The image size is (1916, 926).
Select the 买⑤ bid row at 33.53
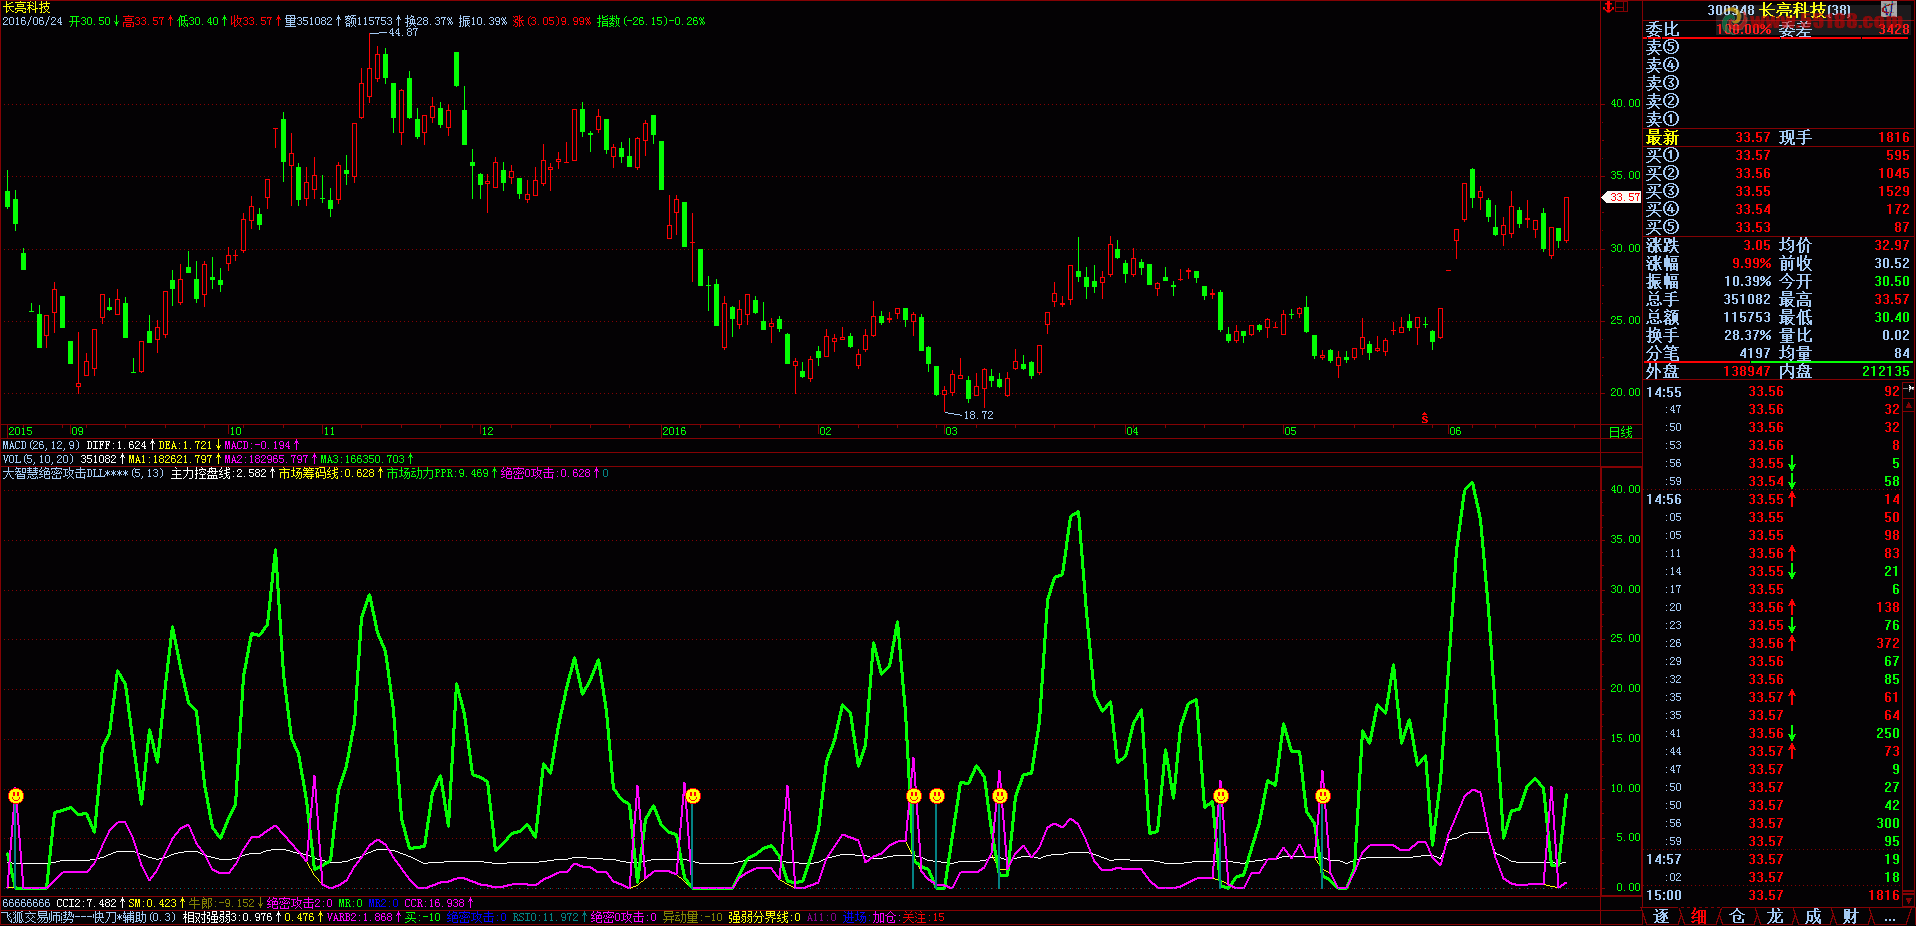coord(1778,227)
